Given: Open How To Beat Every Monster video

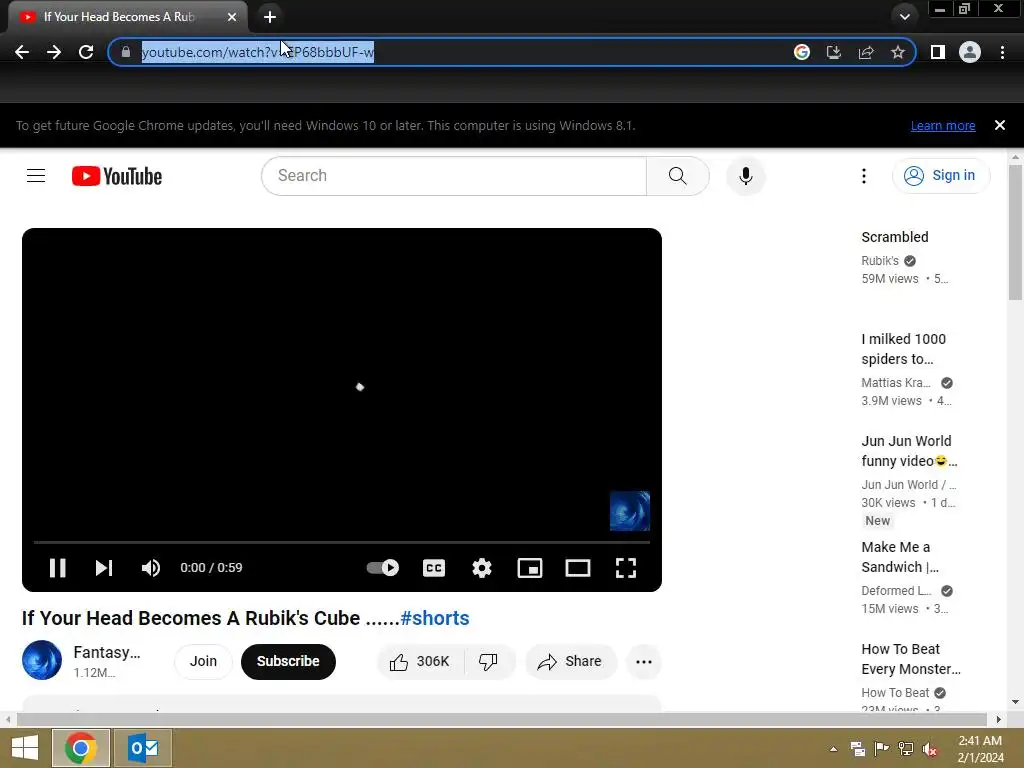Looking at the screenshot, I should point(910,659).
